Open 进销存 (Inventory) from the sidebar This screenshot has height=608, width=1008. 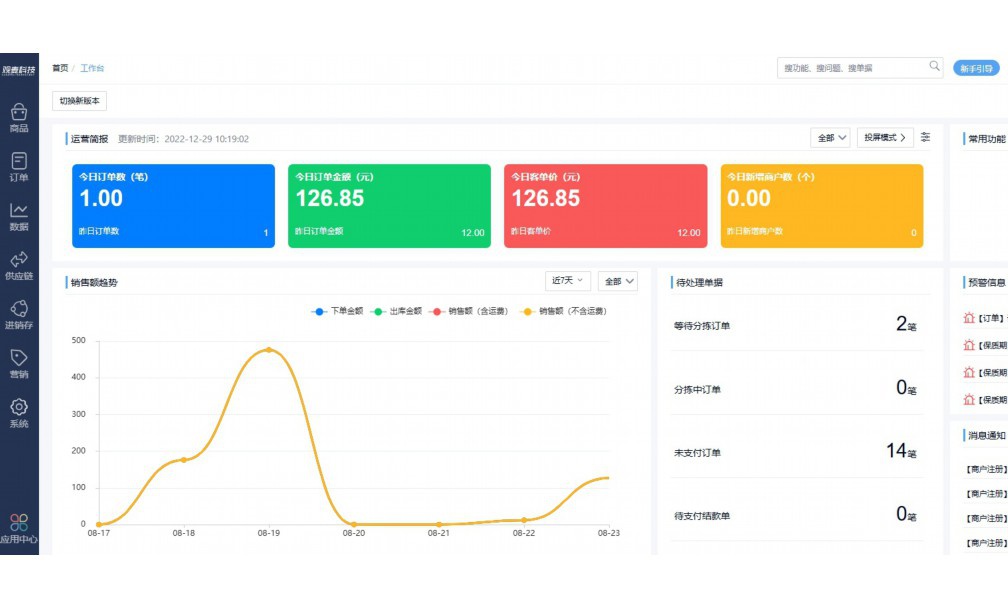click(x=19, y=314)
